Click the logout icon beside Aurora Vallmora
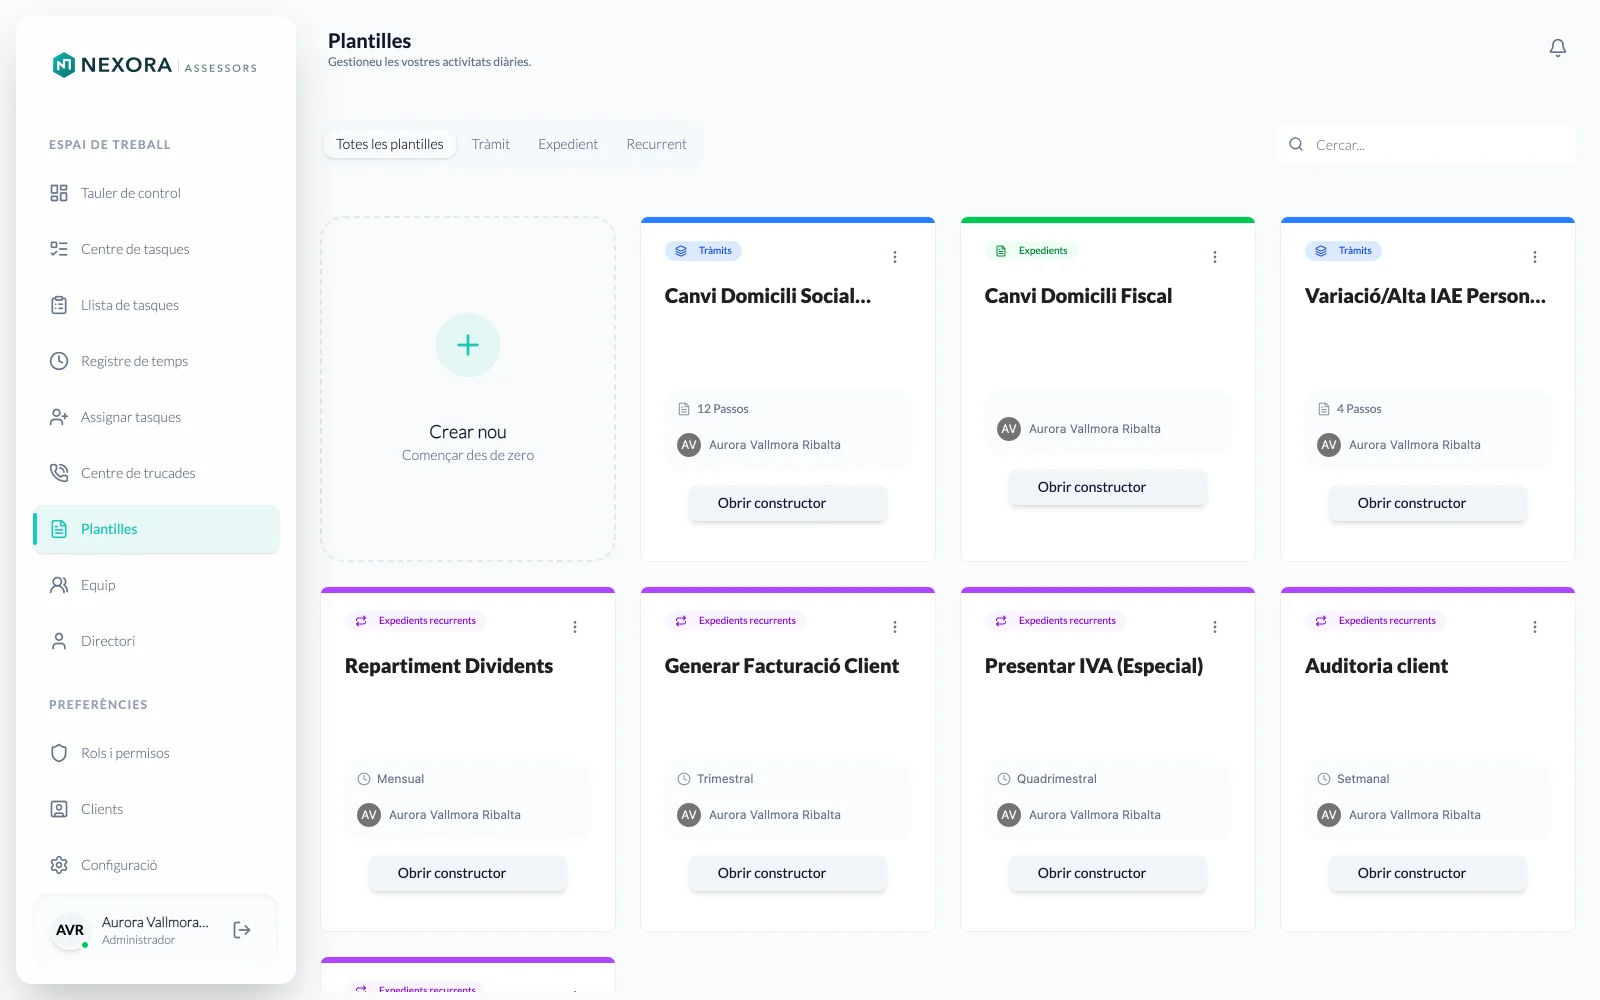1600x1000 pixels. (242, 930)
